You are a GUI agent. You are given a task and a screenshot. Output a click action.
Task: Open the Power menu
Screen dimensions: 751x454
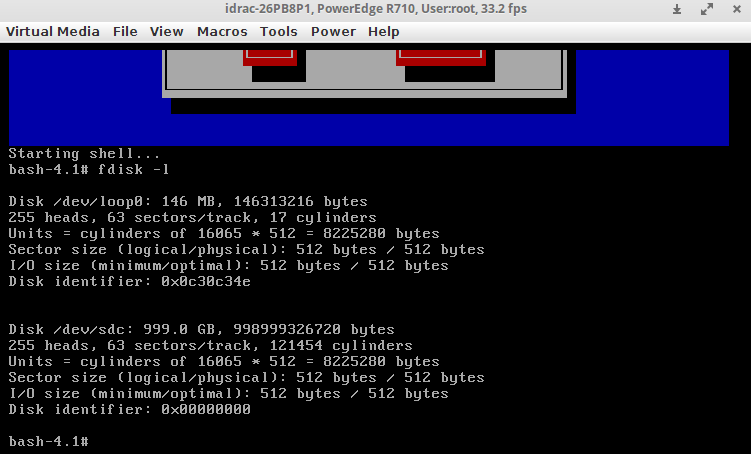click(333, 31)
